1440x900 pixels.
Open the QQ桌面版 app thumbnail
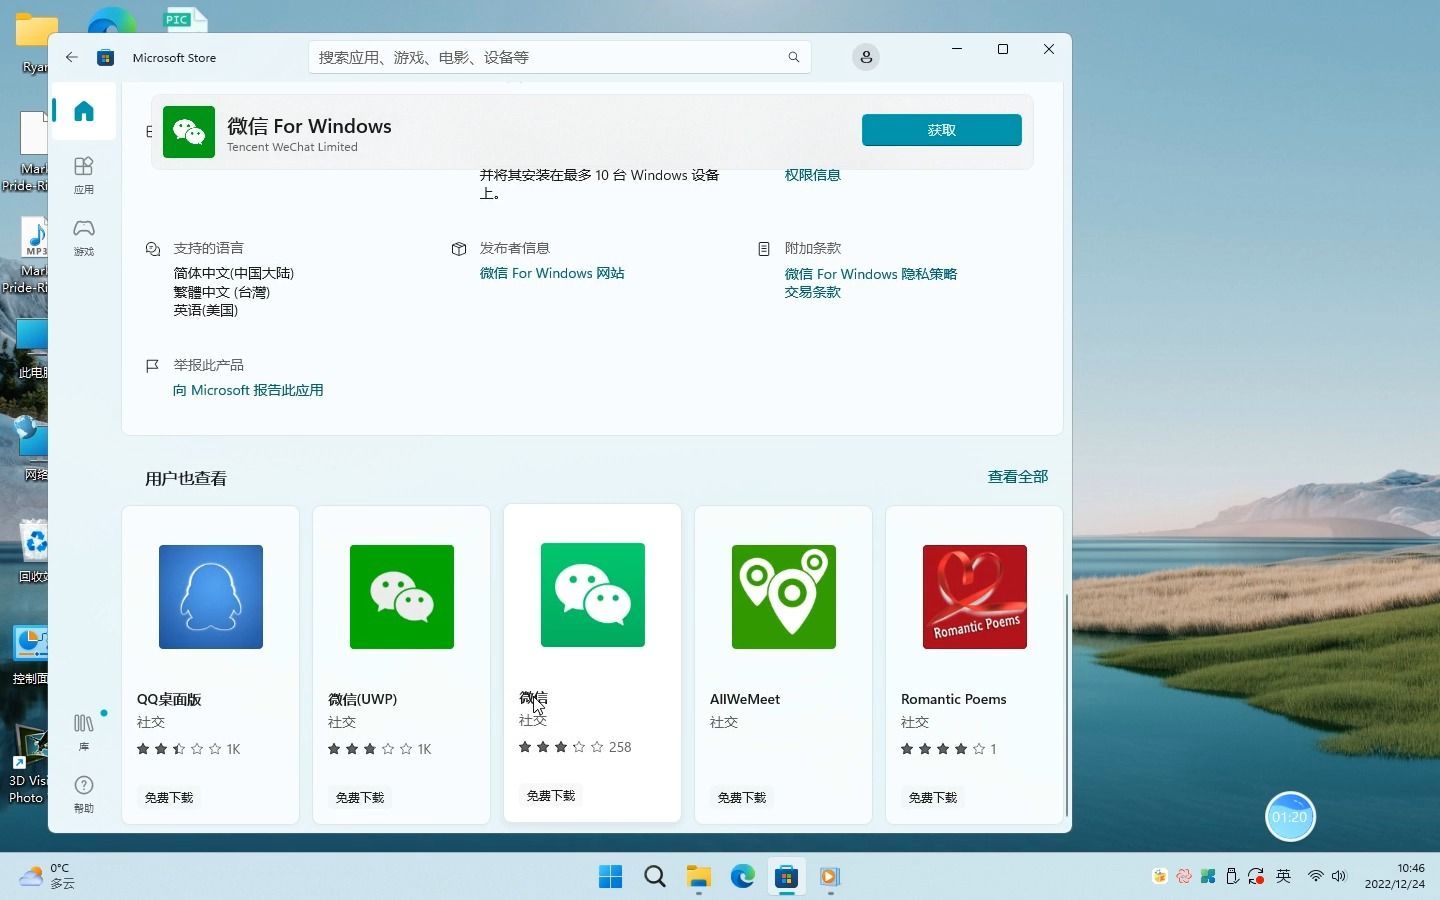pyautogui.click(x=211, y=597)
